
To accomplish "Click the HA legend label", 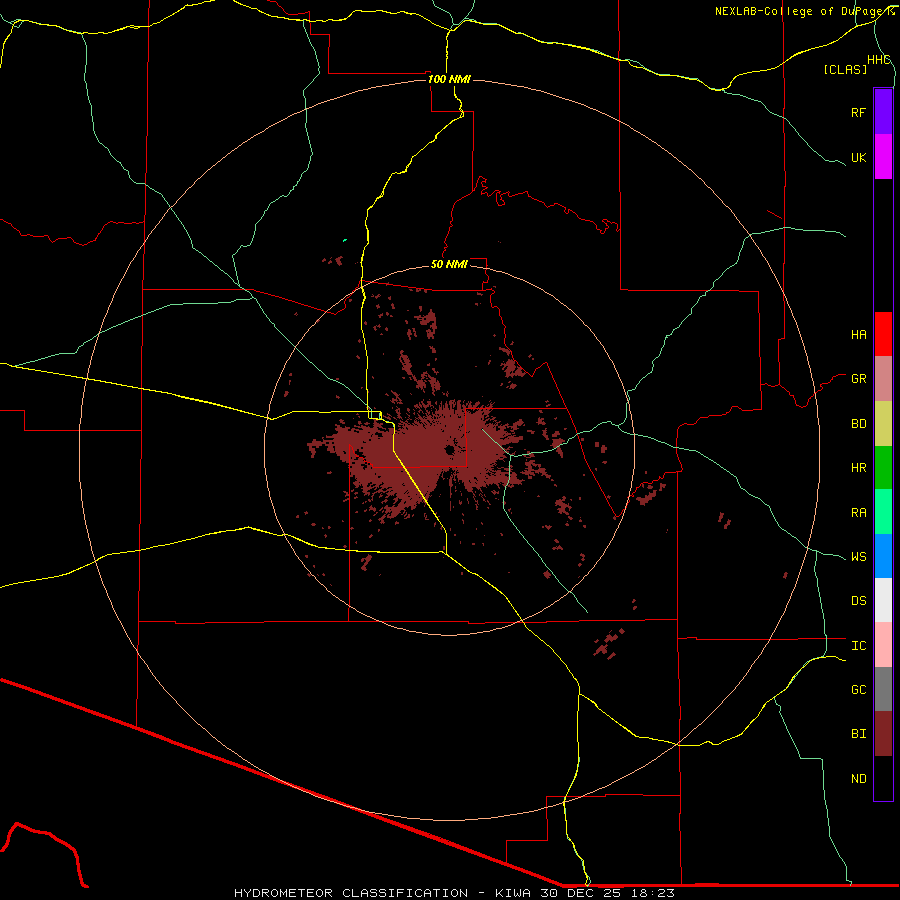I will (858, 335).
